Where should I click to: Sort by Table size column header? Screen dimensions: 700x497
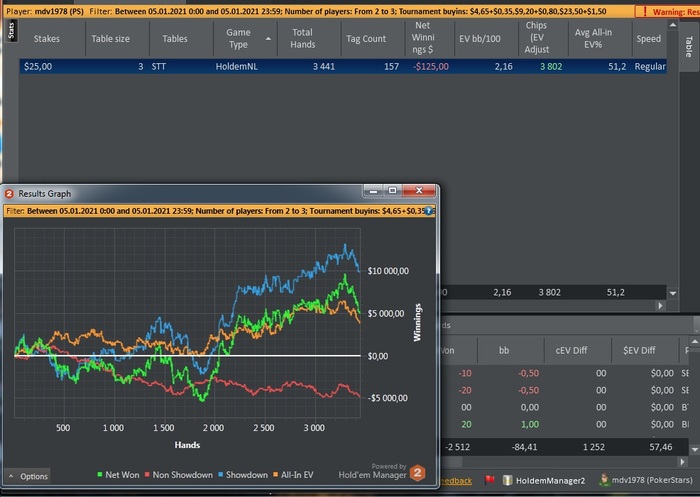pyautogui.click(x=111, y=39)
